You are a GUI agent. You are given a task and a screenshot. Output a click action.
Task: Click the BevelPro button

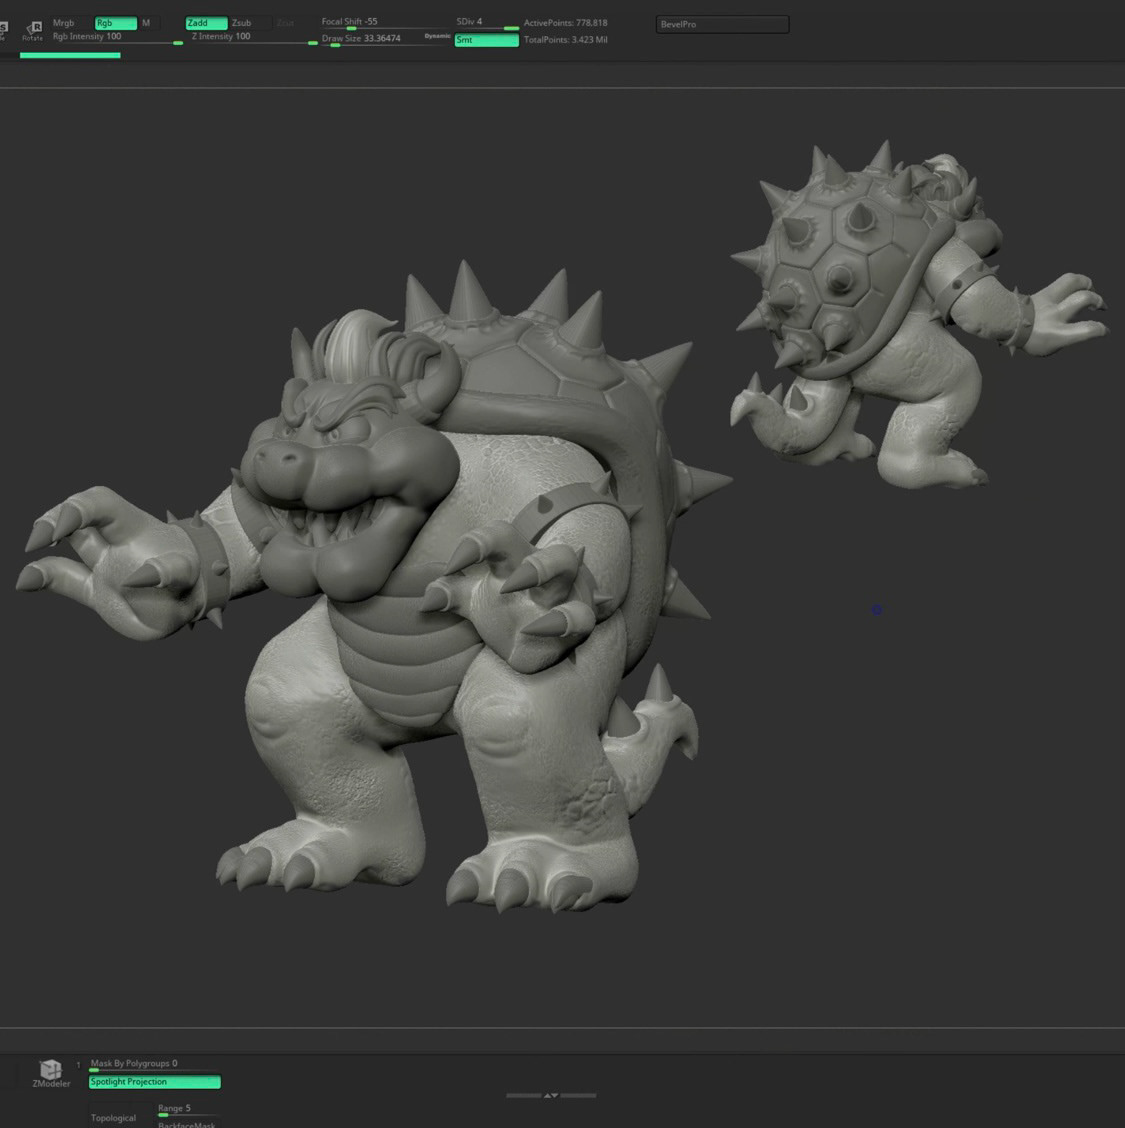(722, 24)
